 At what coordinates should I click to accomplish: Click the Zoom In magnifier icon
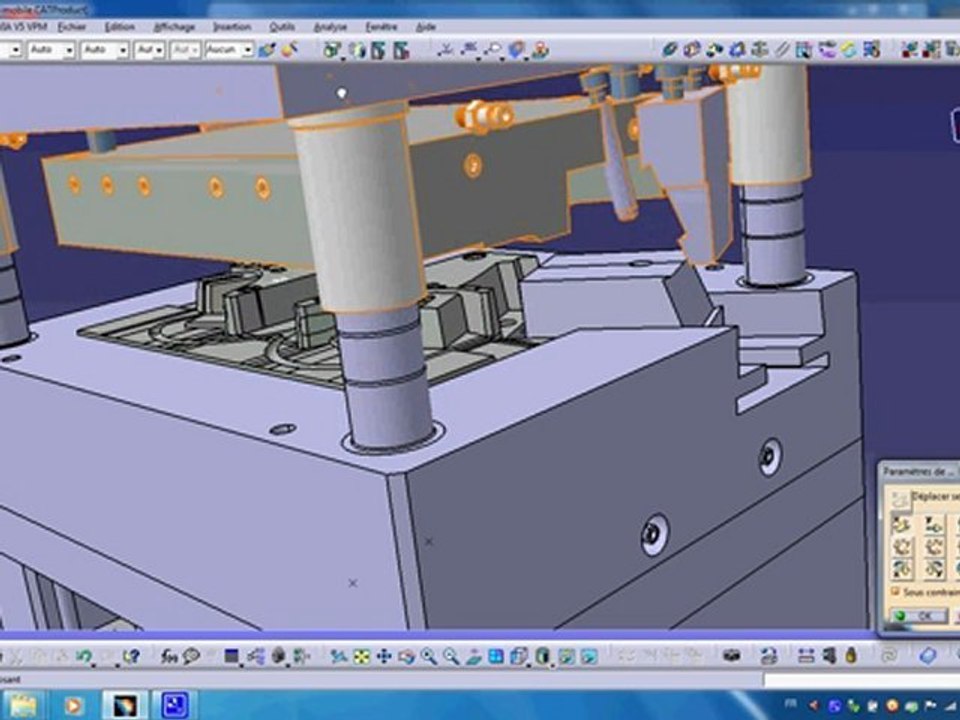pos(429,656)
